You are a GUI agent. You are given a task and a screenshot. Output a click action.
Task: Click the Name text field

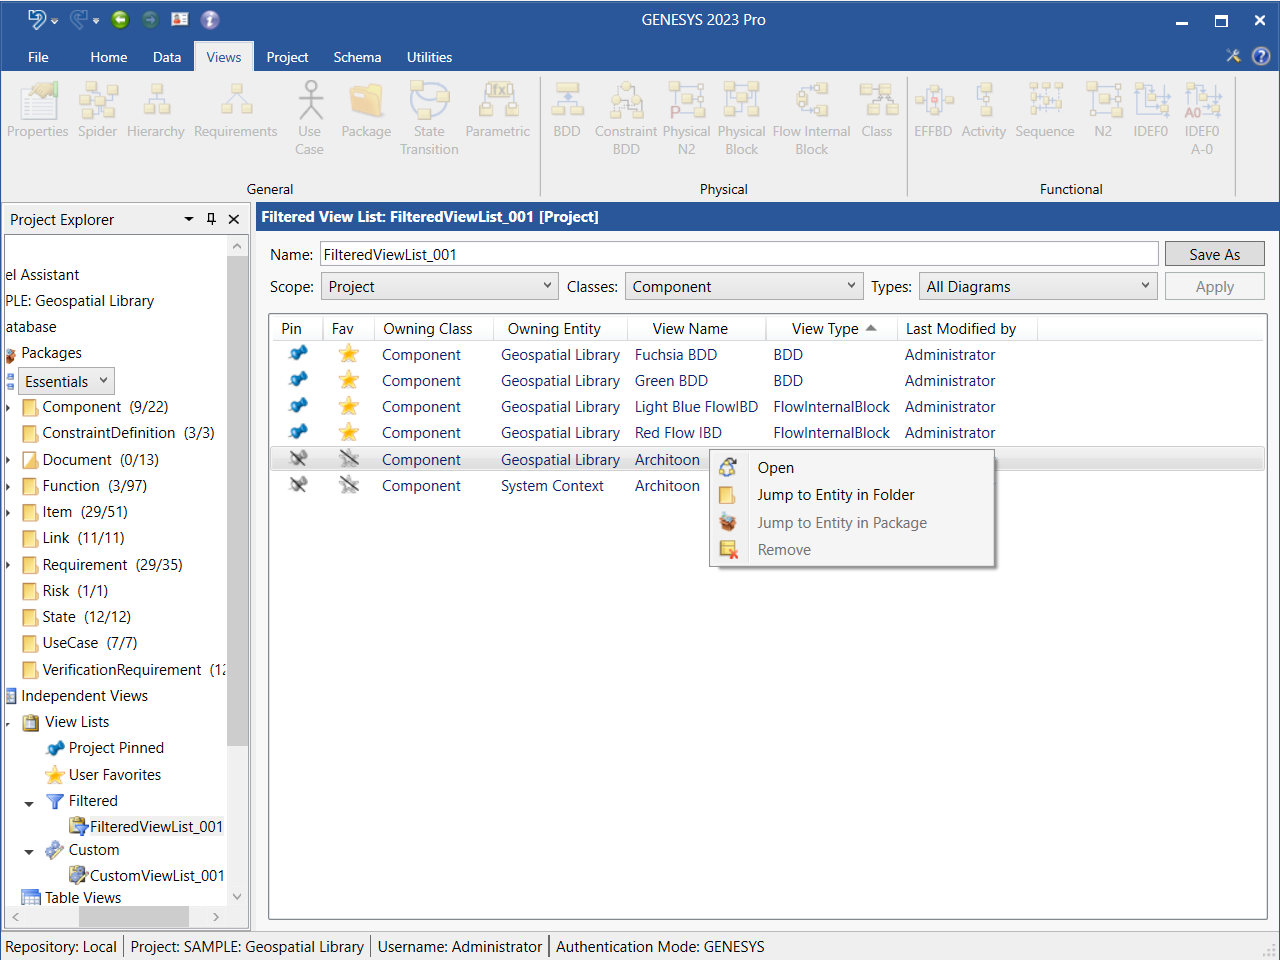(x=738, y=254)
